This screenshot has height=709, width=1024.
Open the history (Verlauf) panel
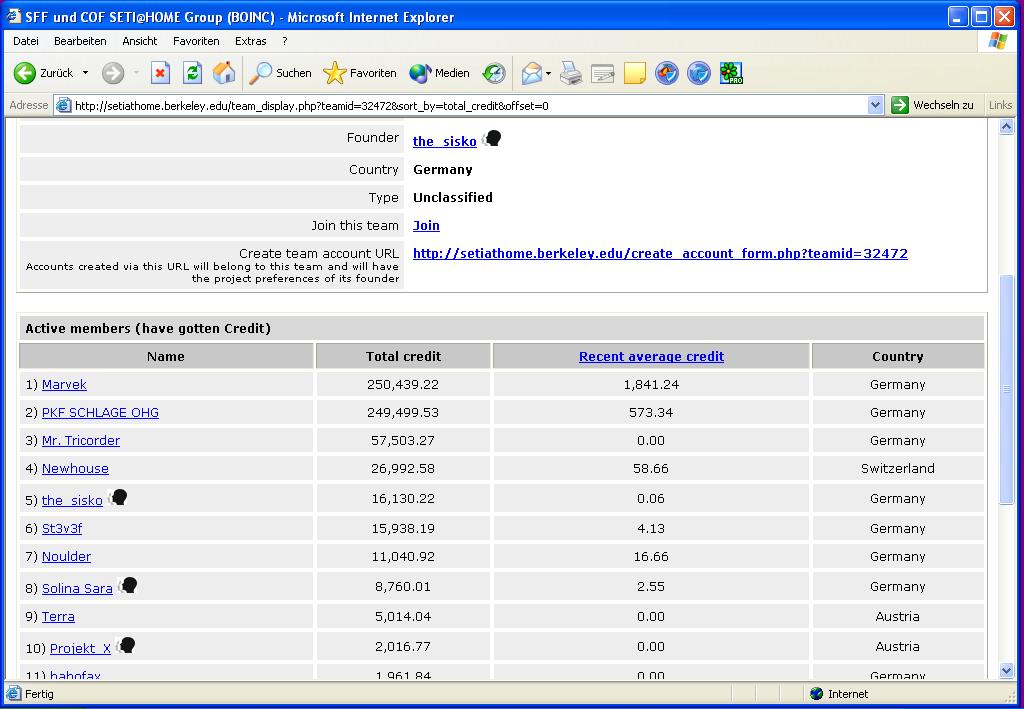(494, 73)
